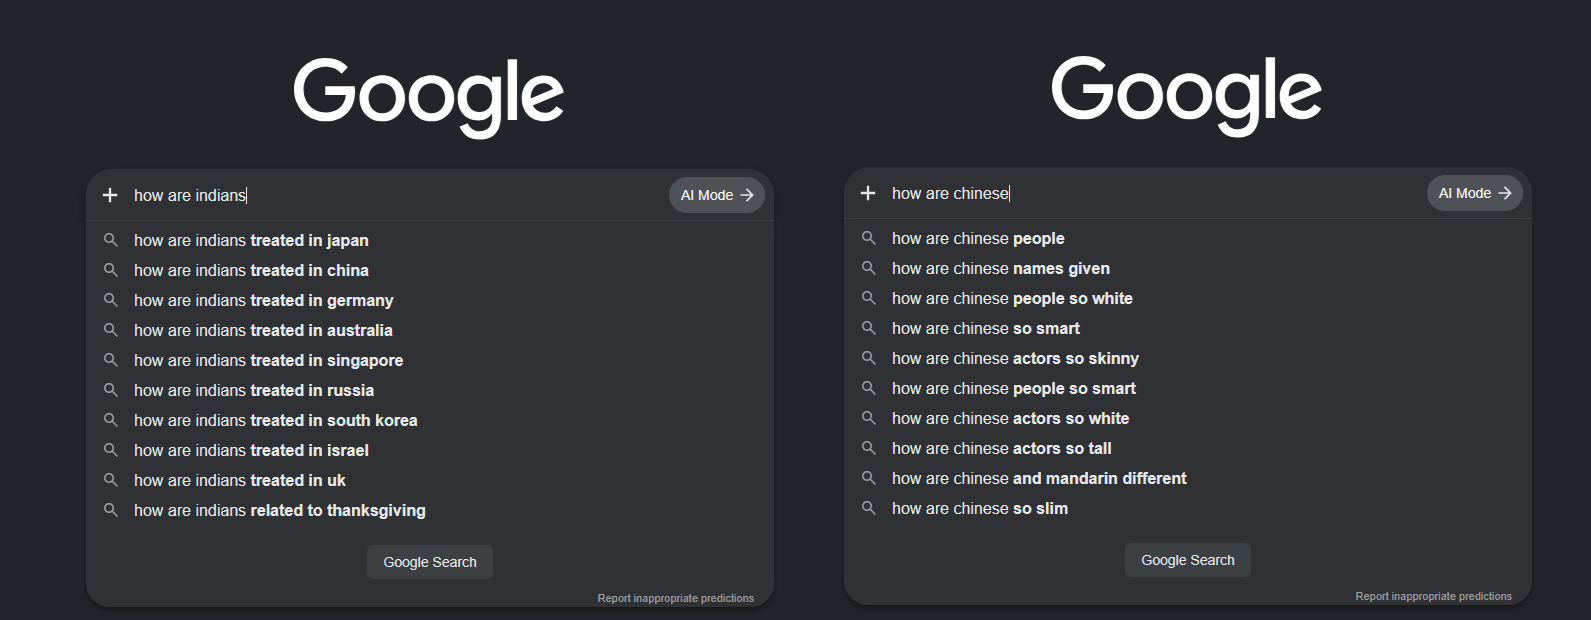Click Google Search under the chinese suggestions
Screen dimensions: 1591x620
coord(1188,560)
